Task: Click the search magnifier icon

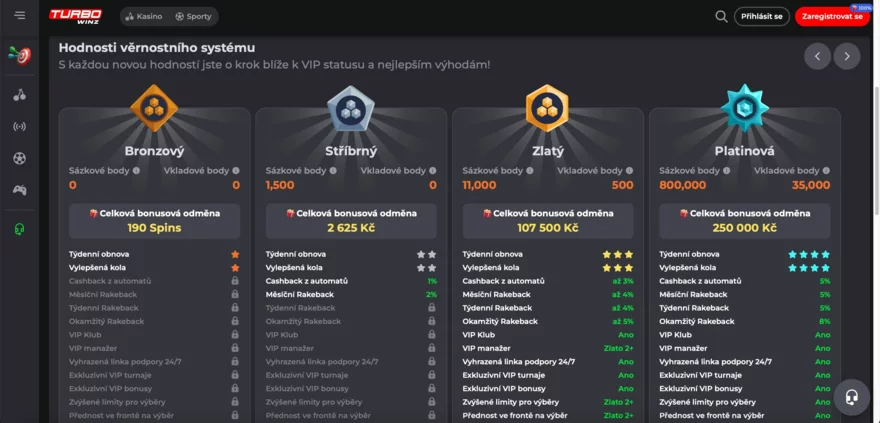Action: tap(721, 16)
